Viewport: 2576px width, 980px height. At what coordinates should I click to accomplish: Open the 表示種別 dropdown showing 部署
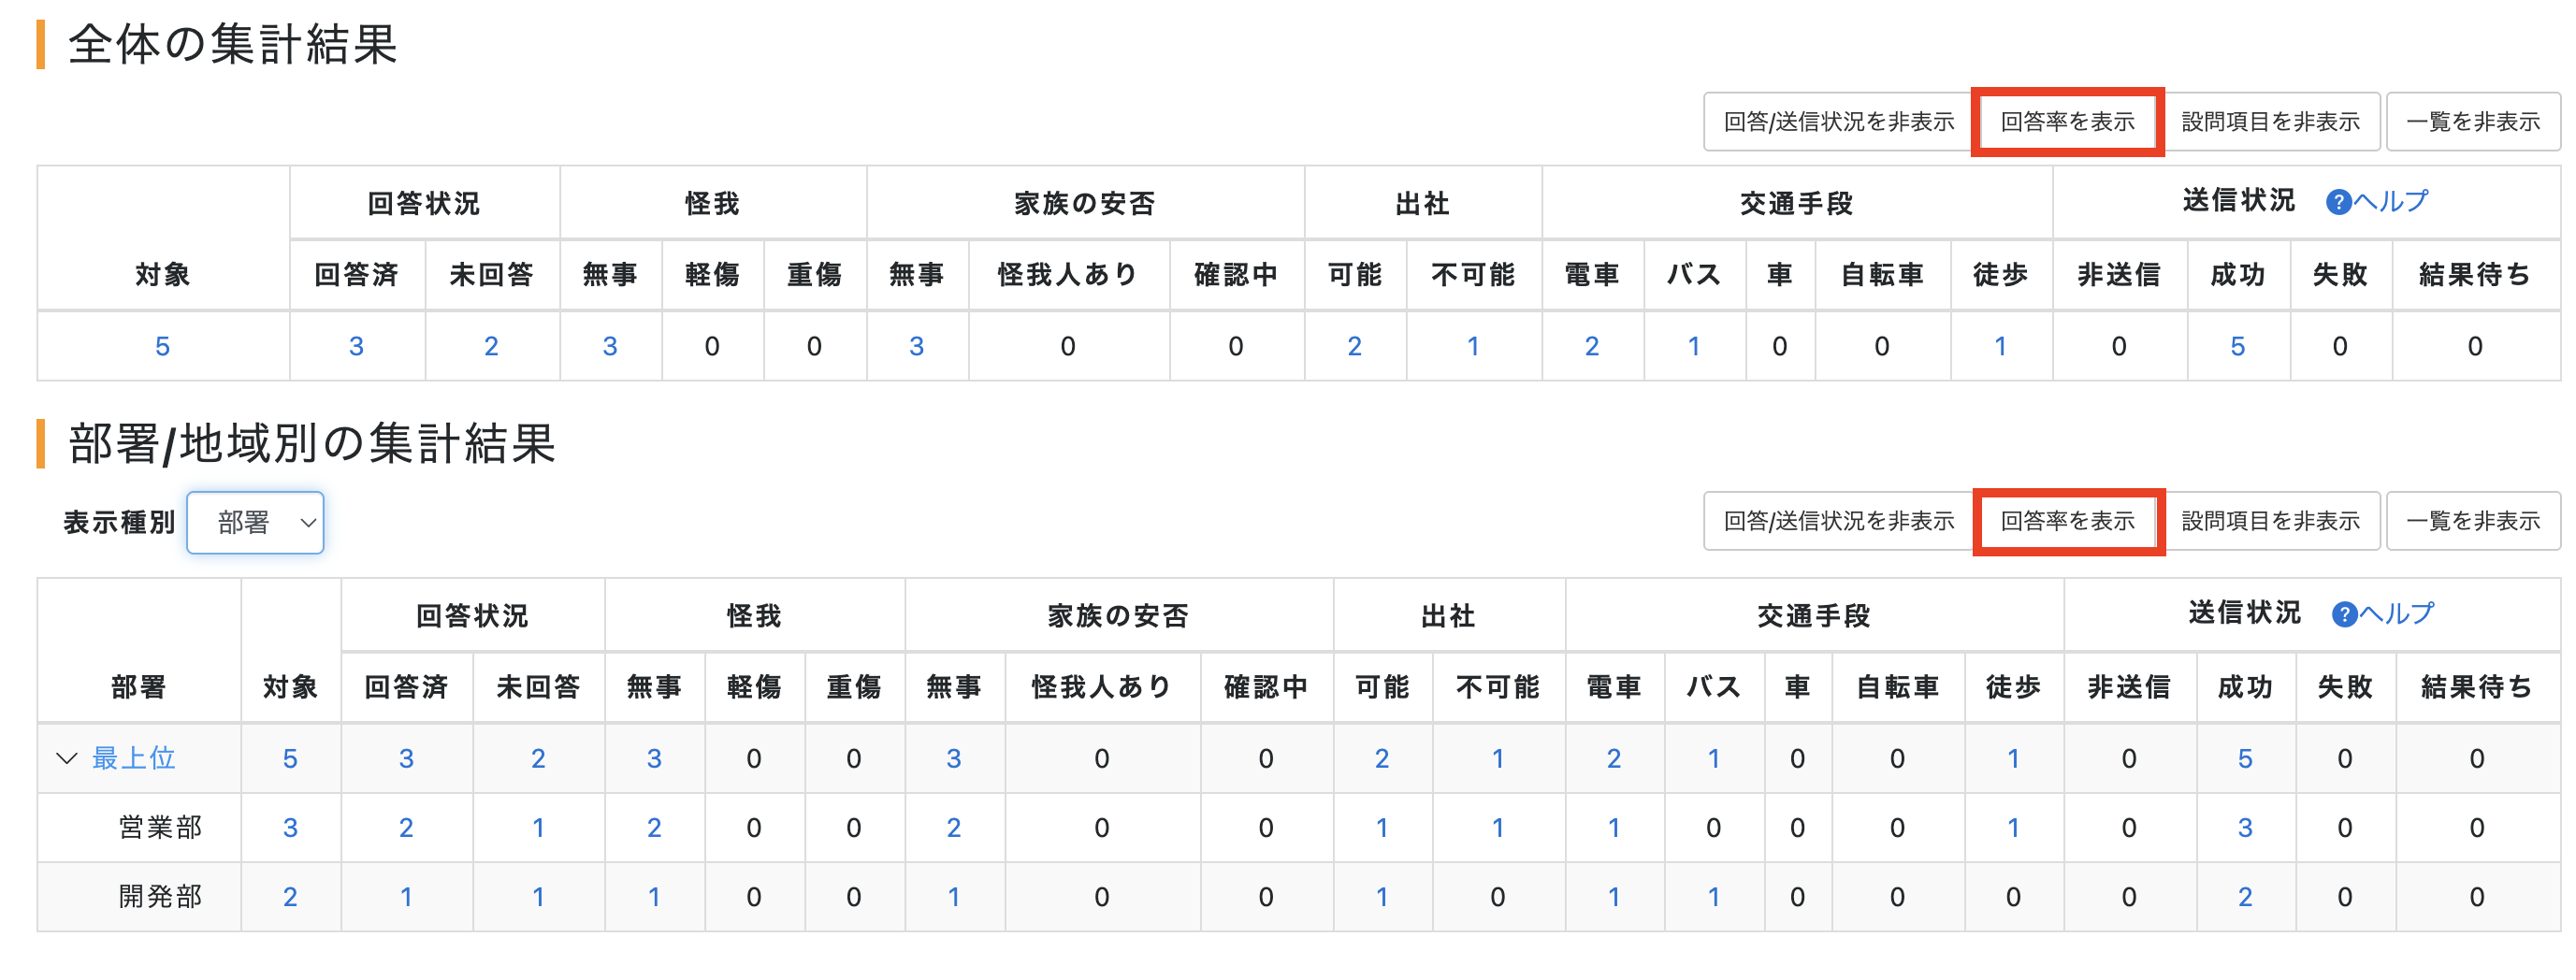click(x=255, y=522)
